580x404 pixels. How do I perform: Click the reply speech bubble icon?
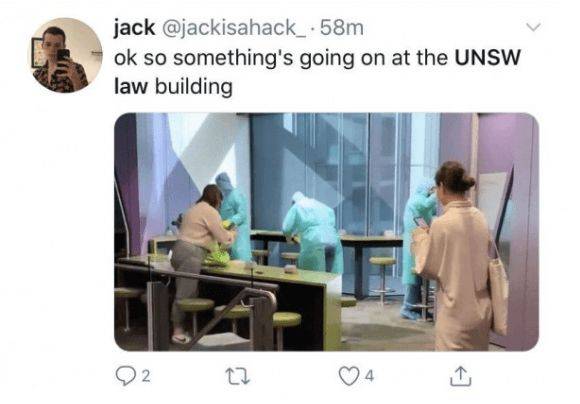(126, 376)
